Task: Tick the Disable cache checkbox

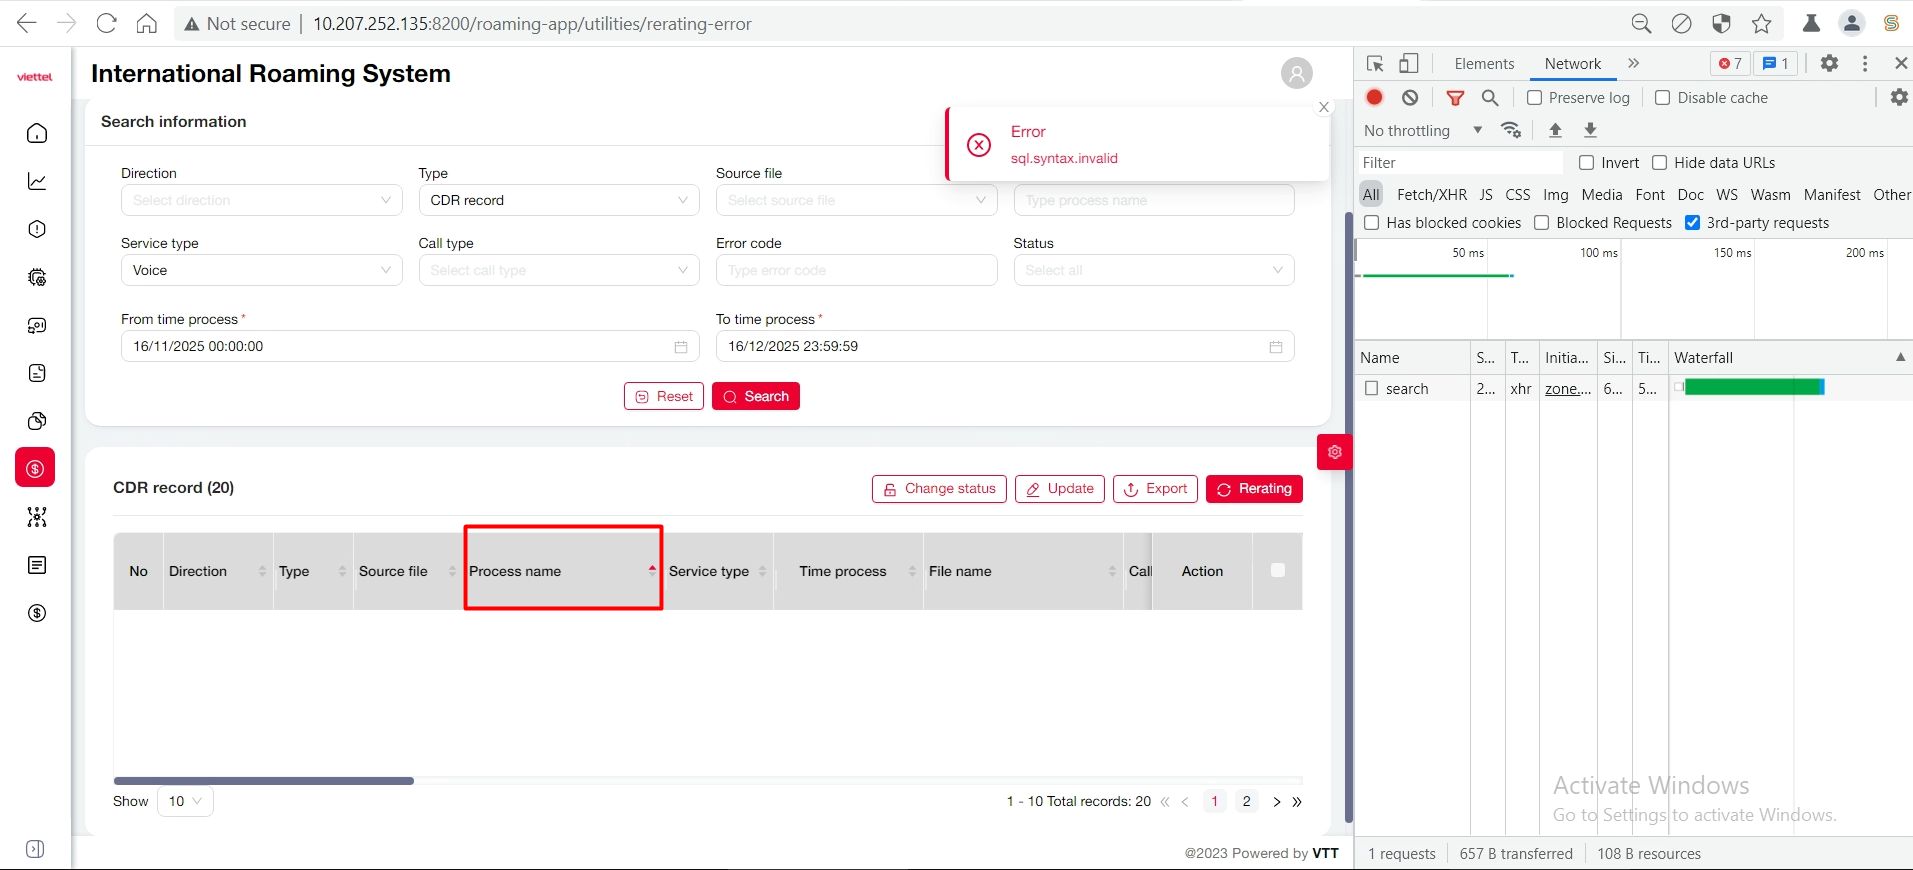Action: 1662,98
